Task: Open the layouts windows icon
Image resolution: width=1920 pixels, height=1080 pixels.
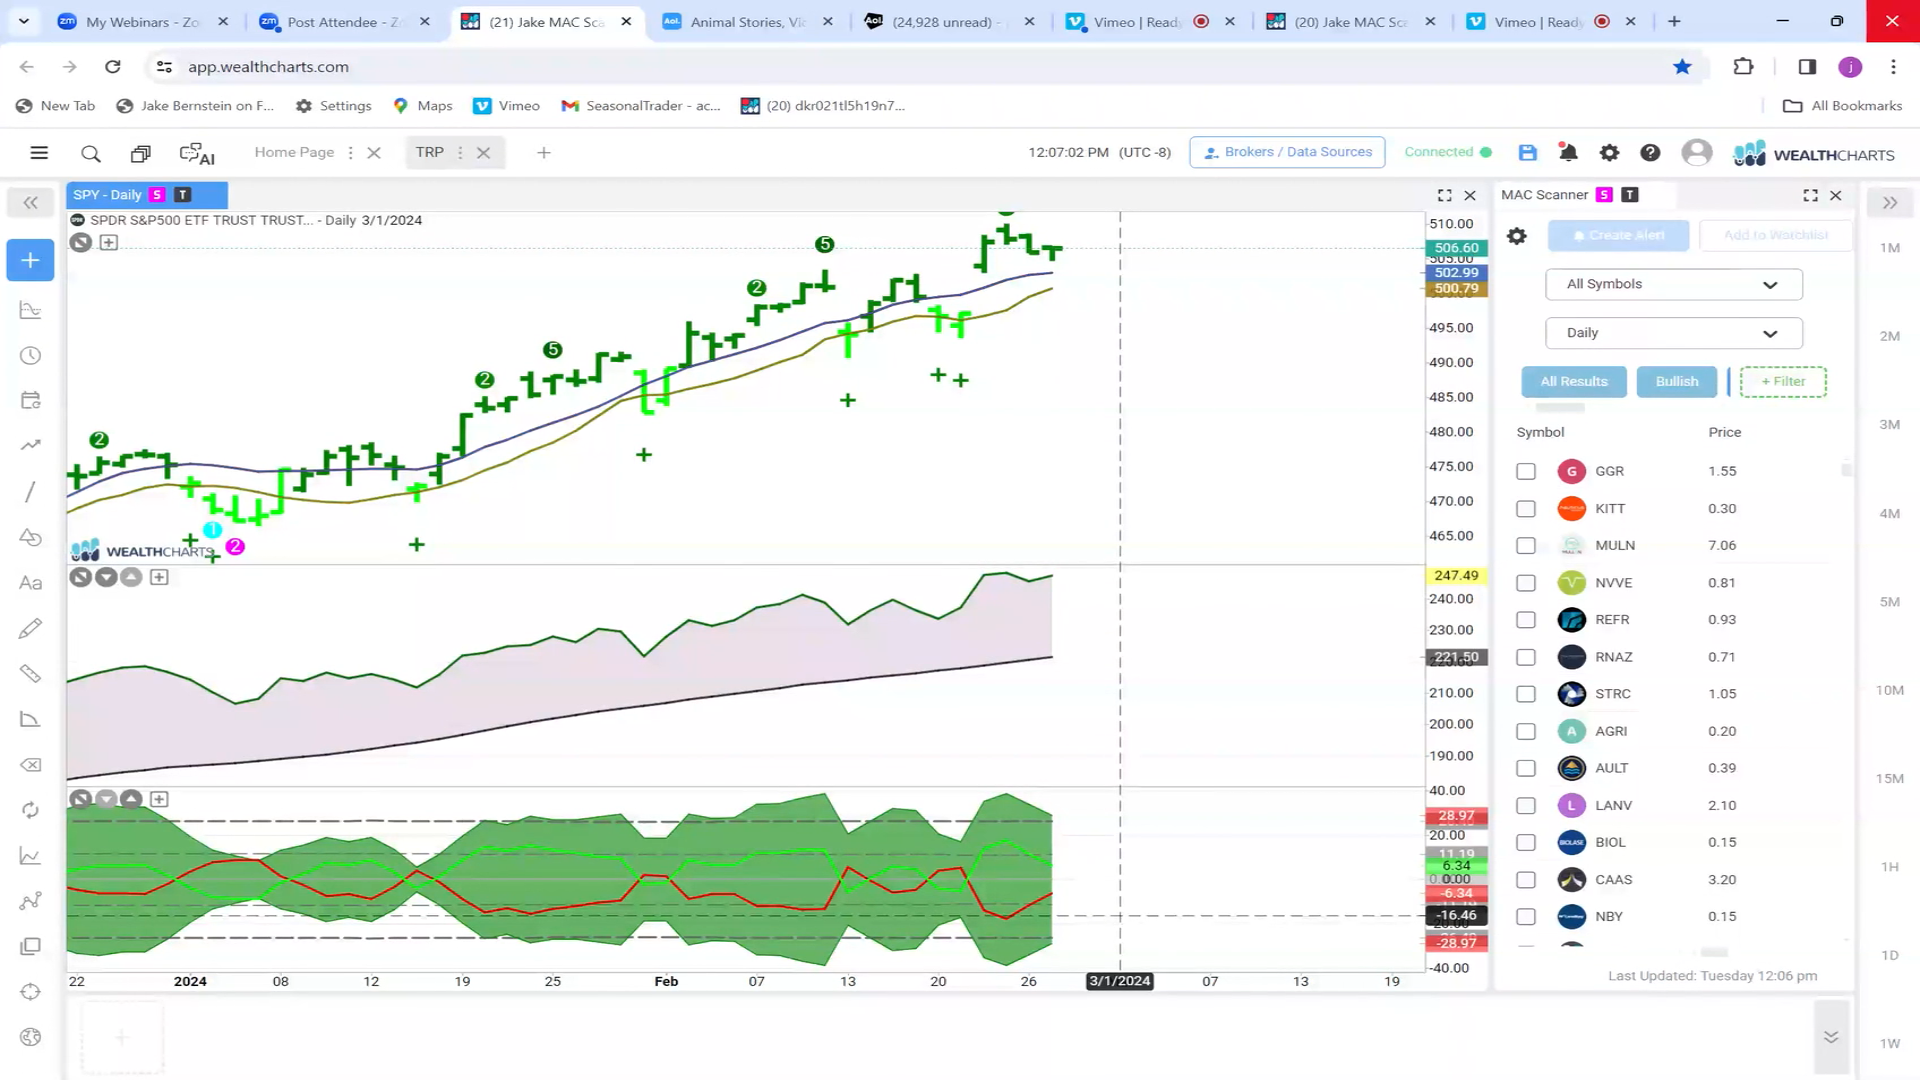Action: [140, 153]
